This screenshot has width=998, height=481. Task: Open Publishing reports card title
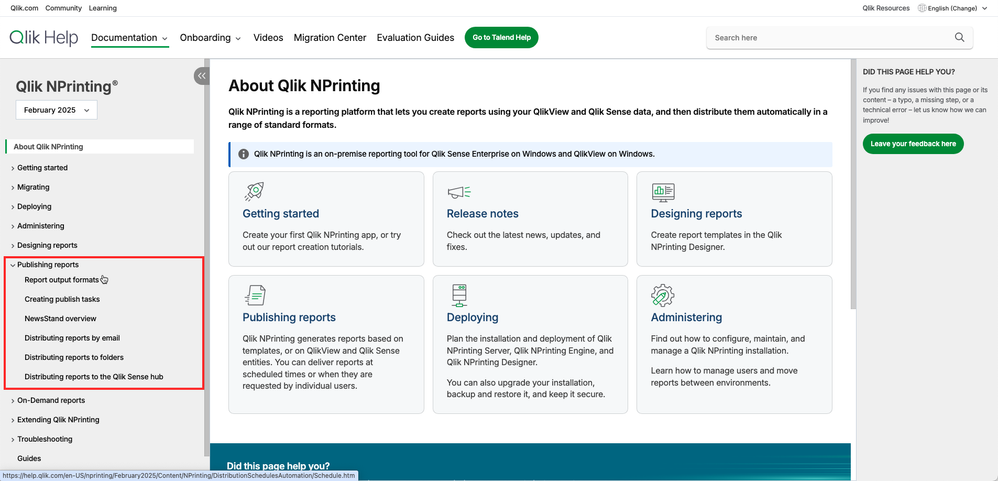click(x=289, y=317)
